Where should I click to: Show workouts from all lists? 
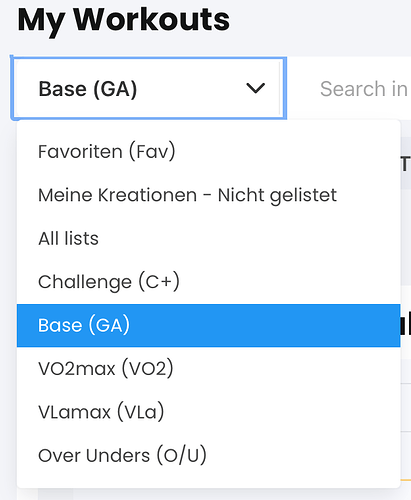(x=208, y=238)
